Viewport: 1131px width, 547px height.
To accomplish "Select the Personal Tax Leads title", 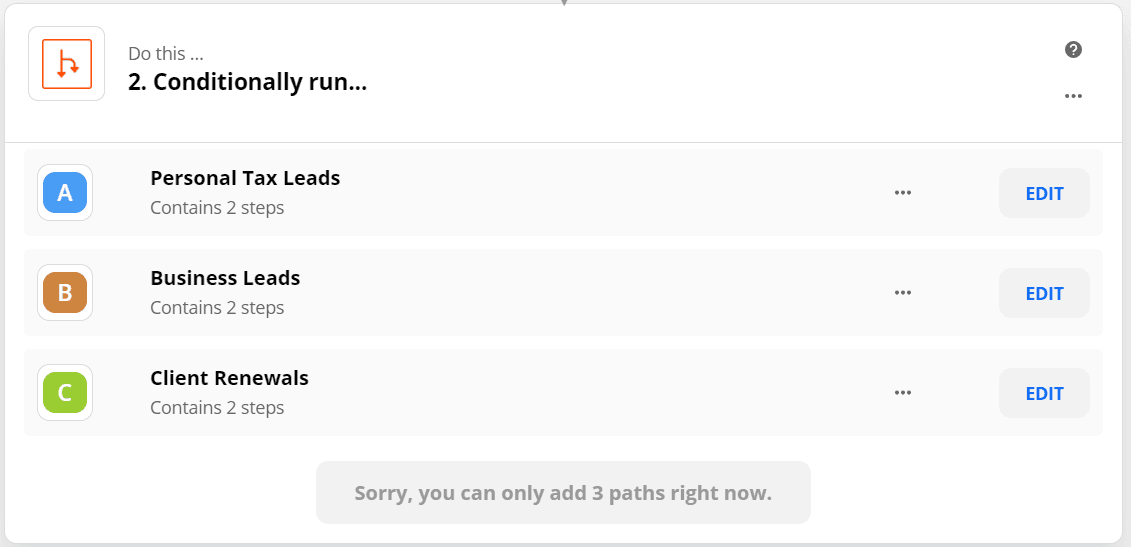I will click(x=245, y=178).
